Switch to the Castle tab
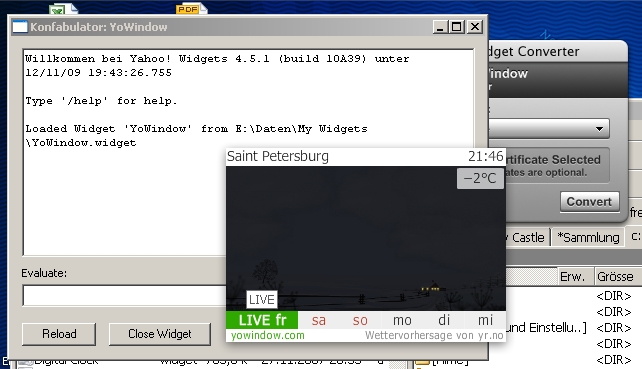Viewport: 642px width, 369px height. click(x=527, y=238)
